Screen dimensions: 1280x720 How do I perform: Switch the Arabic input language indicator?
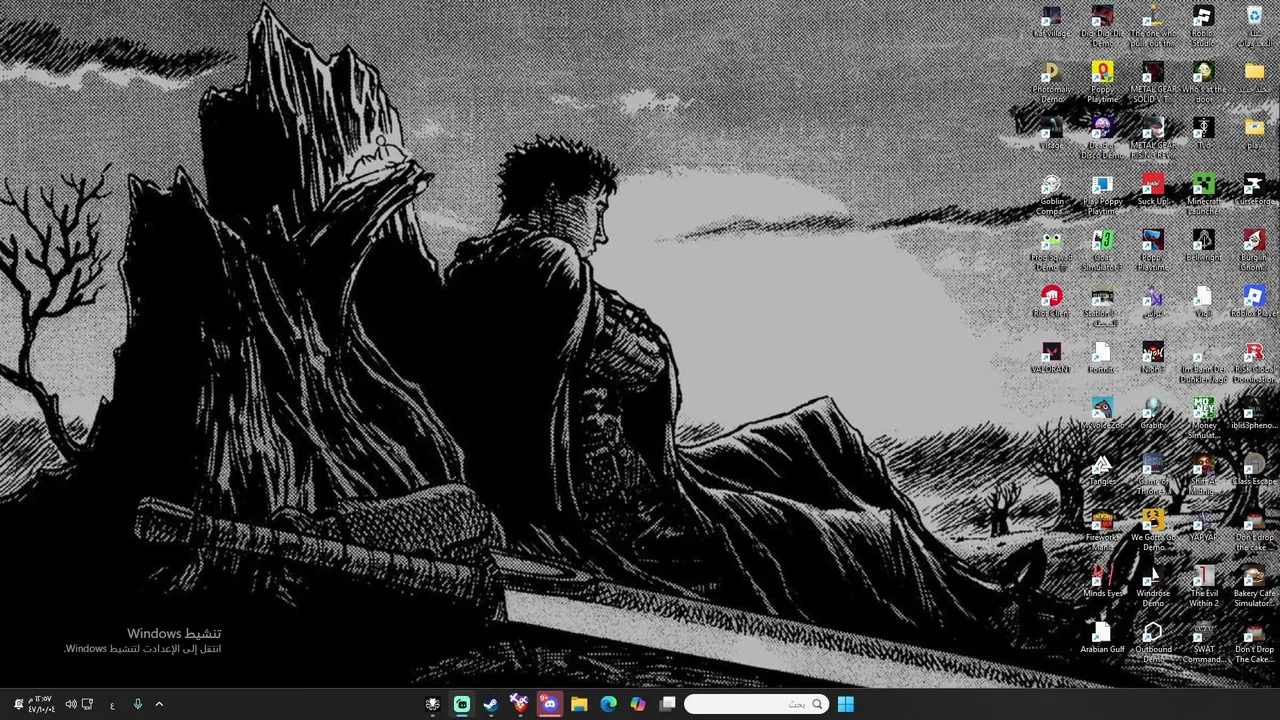[x=112, y=705]
